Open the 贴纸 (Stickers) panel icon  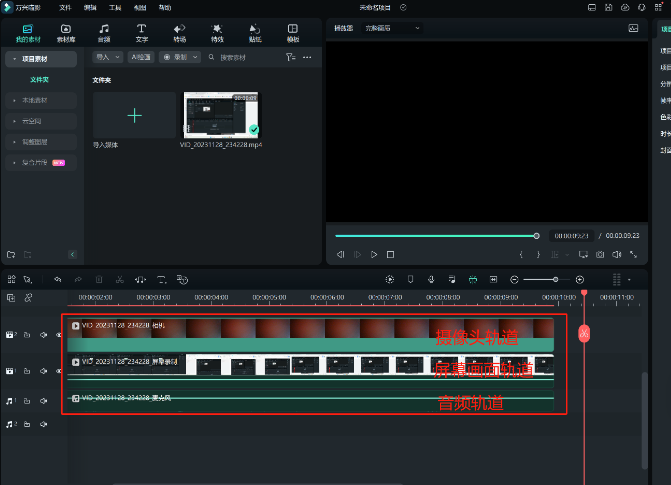(255, 32)
